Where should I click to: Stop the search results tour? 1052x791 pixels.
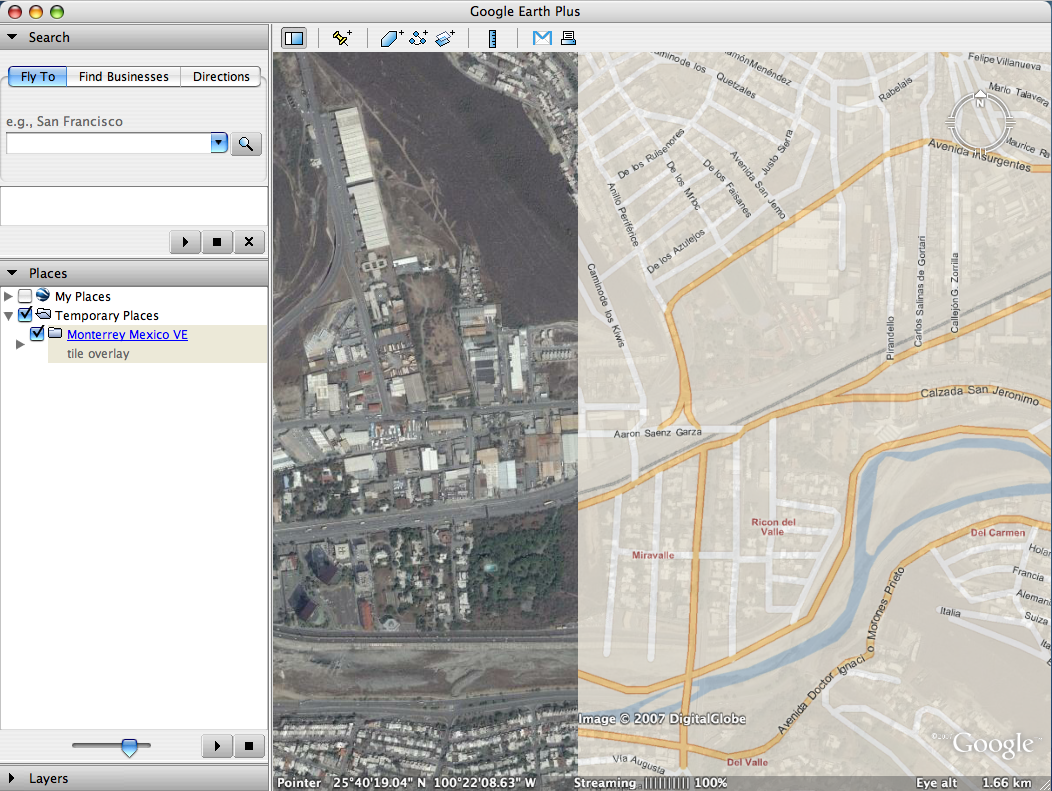pos(217,242)
